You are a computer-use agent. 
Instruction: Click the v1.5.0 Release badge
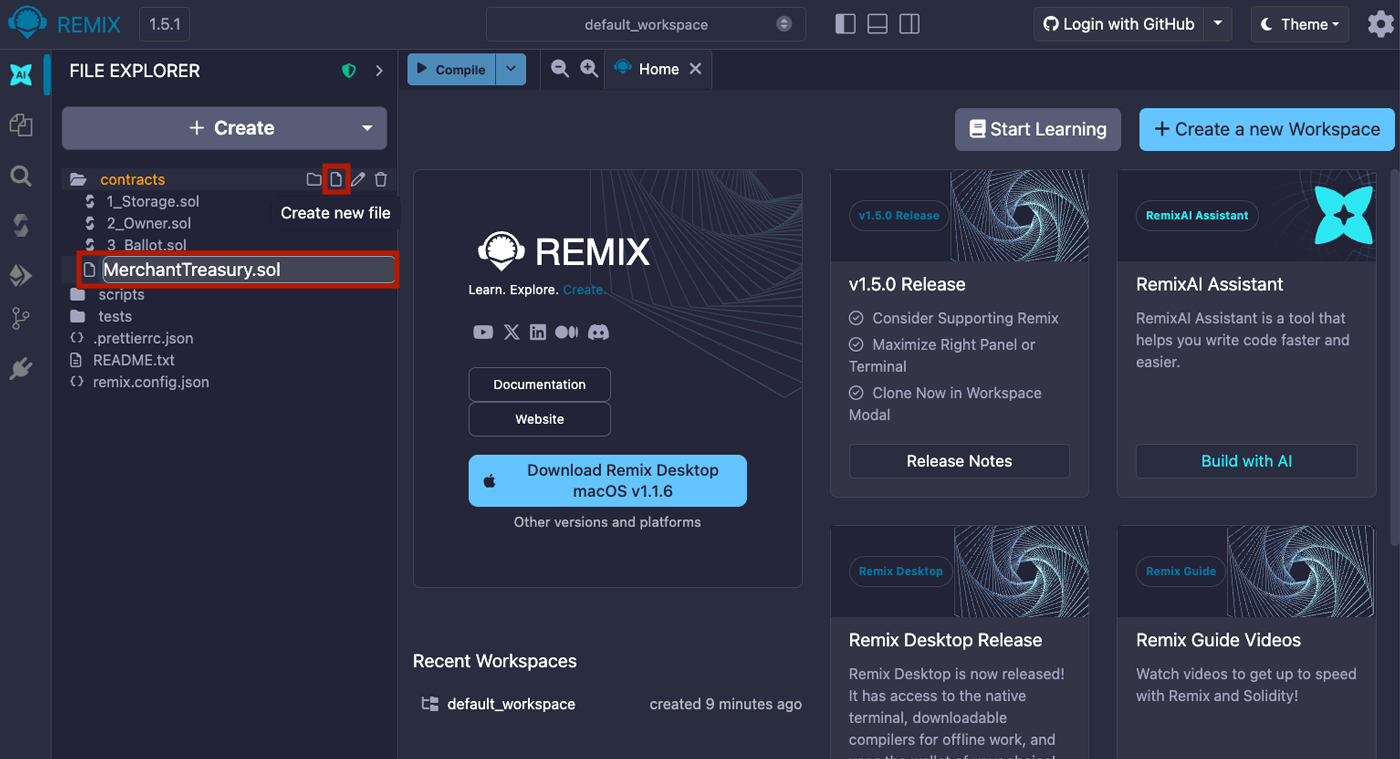899,215
